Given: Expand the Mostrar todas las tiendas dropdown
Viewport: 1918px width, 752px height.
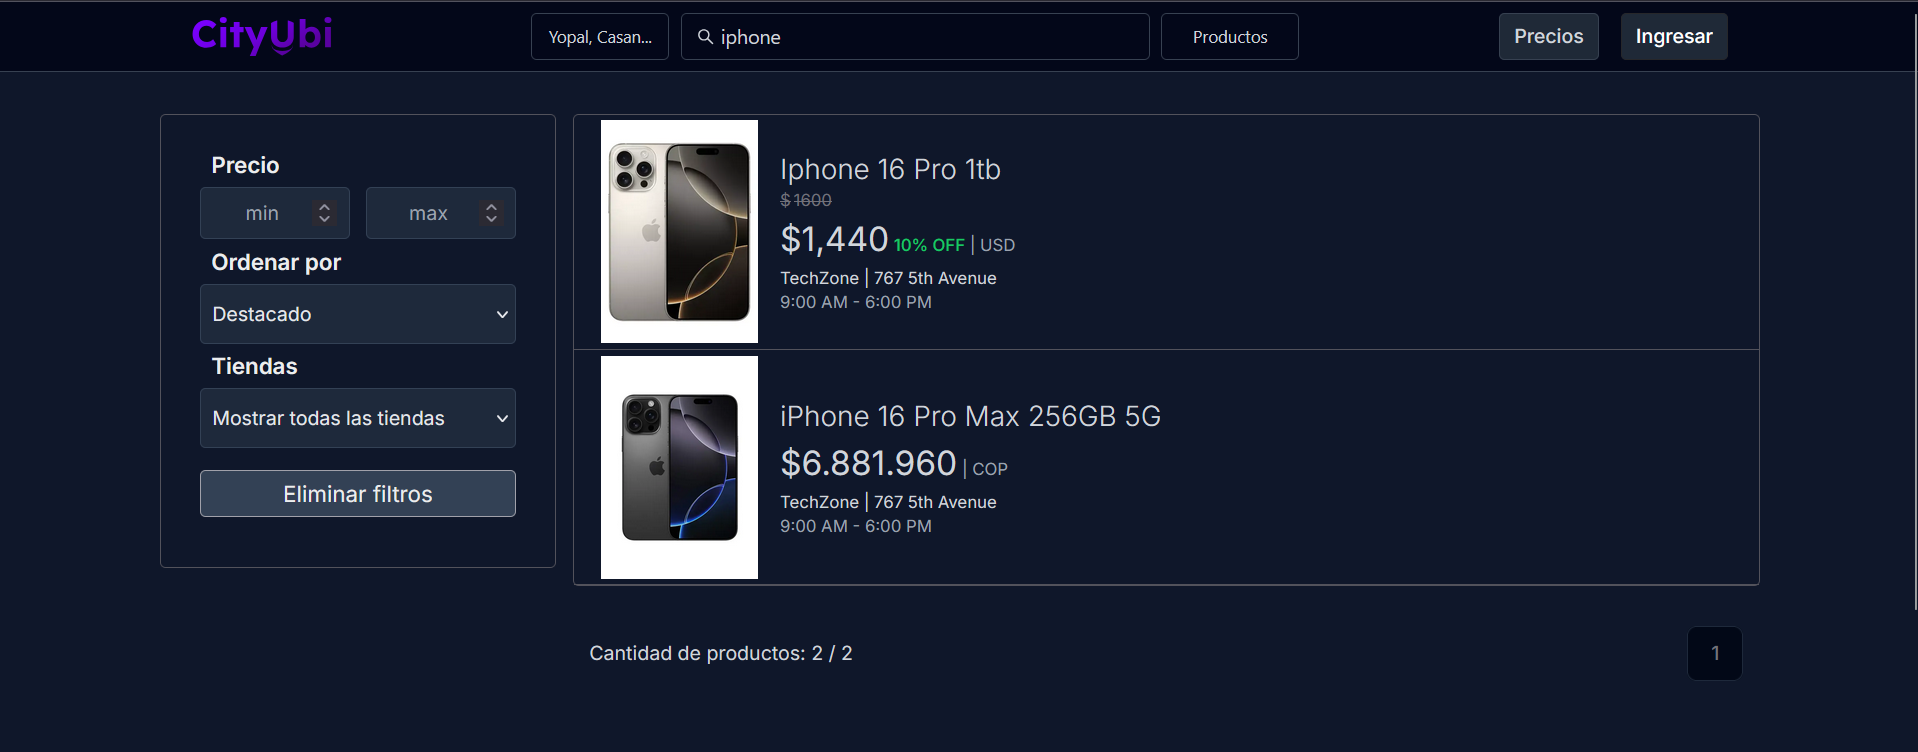Looking at the screenshot, I should pos(357,418).
